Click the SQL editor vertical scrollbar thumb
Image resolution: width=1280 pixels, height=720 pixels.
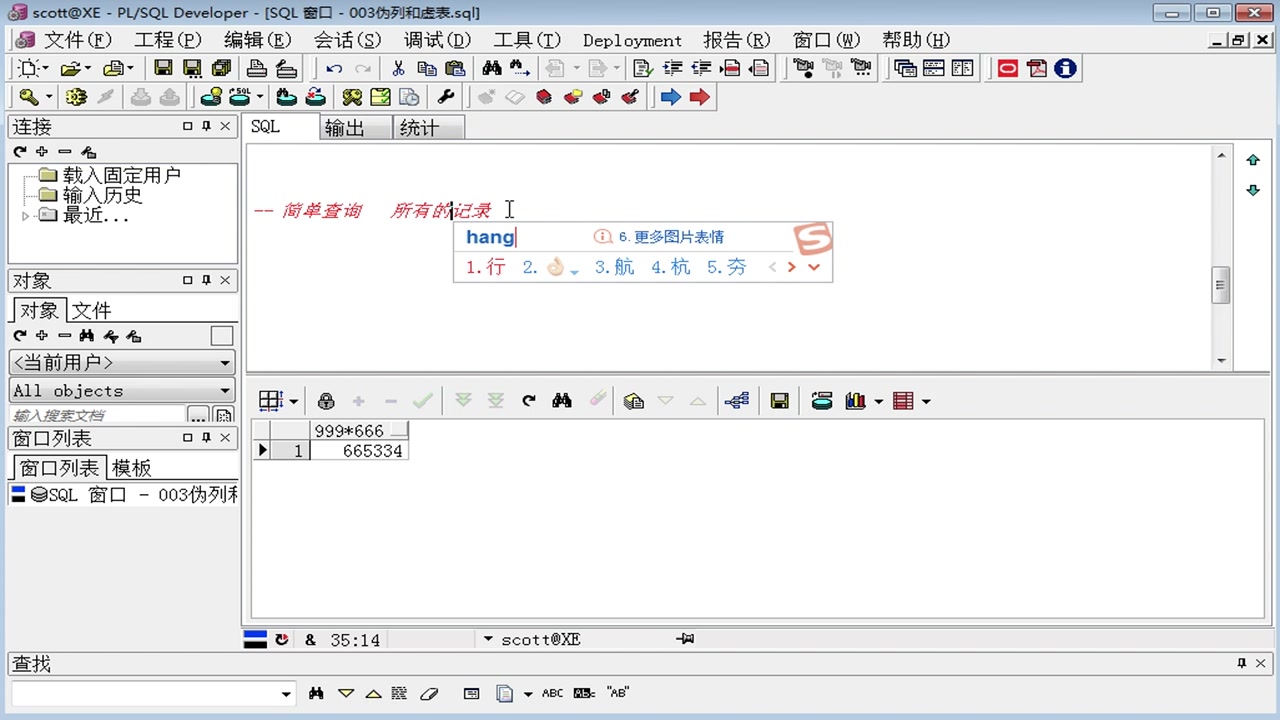coord(1221,285)
